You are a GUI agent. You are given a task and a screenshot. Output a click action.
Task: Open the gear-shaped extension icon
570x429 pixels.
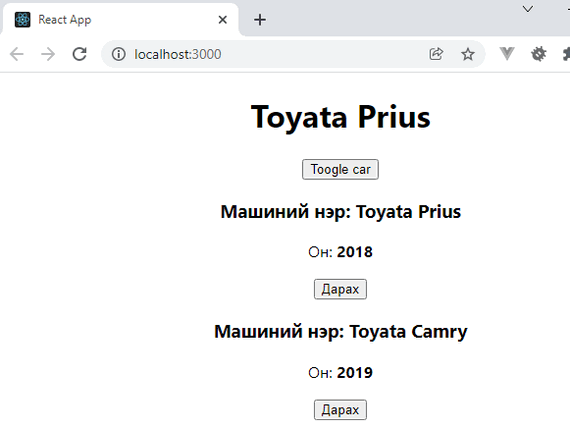click(x=539, y=54)
